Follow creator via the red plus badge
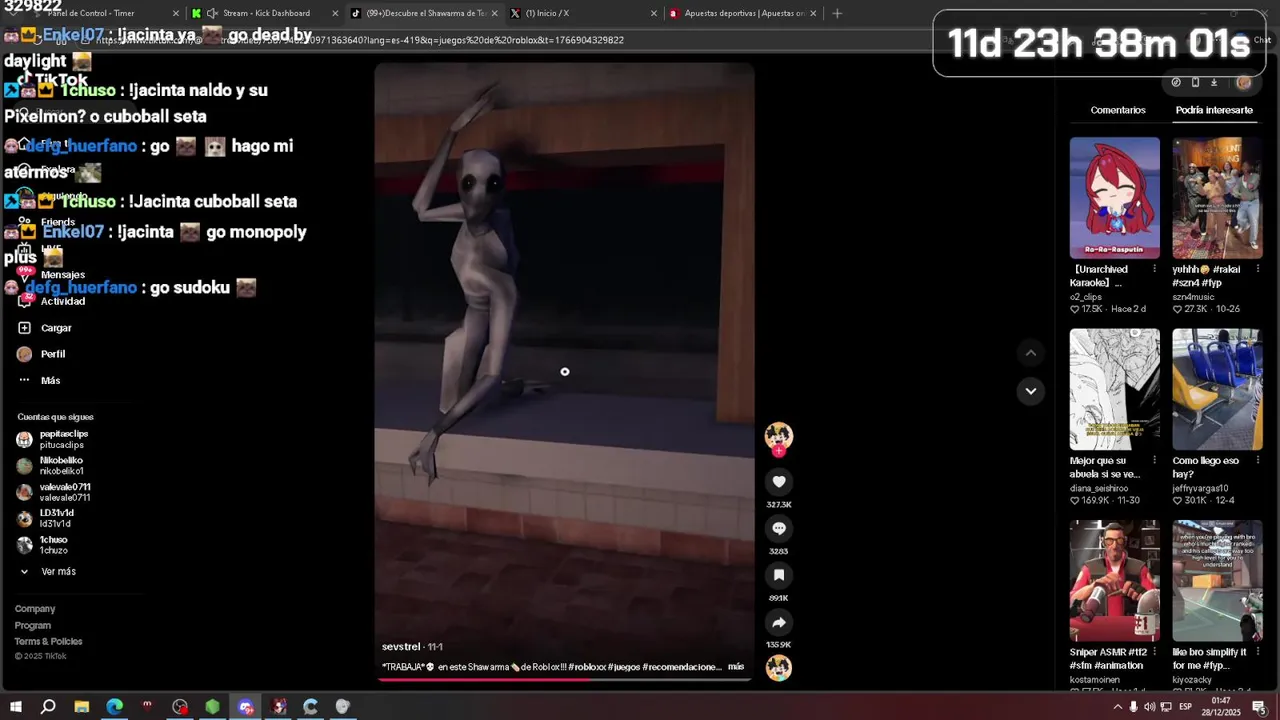This screenshot has height=720, width=1280. (x=779, y=451)
